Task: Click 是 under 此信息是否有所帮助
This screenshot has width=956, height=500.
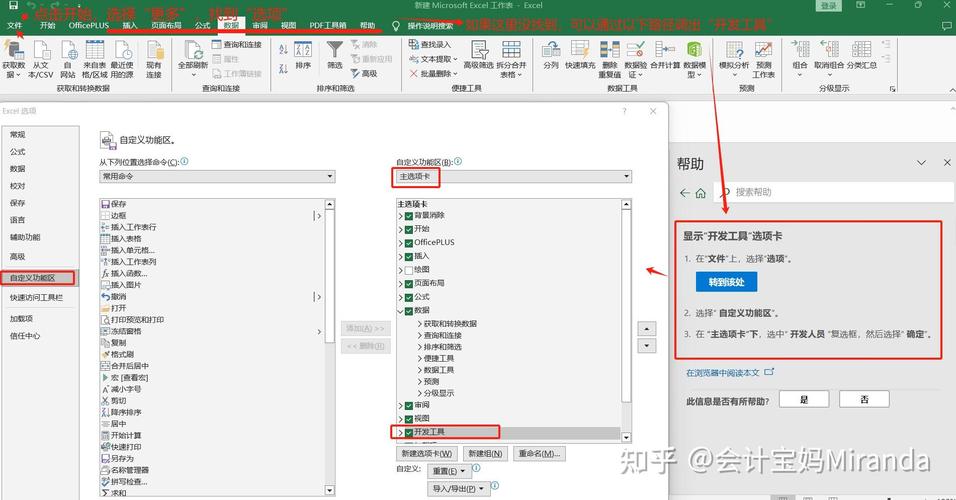Action: coord(804,400)
